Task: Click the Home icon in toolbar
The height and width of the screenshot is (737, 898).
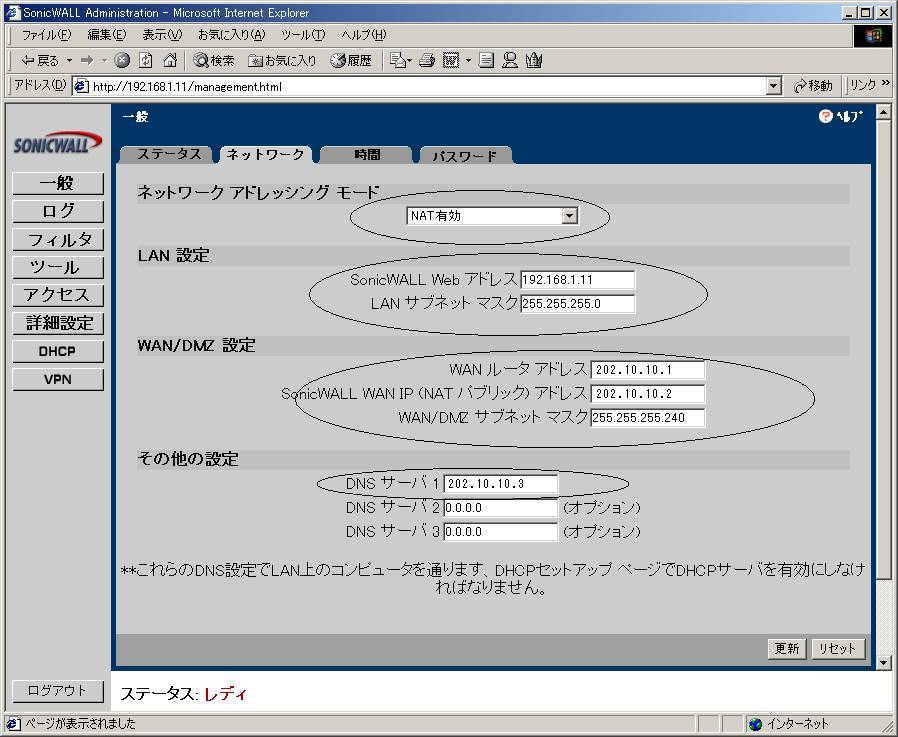Action: click(170, 60)
